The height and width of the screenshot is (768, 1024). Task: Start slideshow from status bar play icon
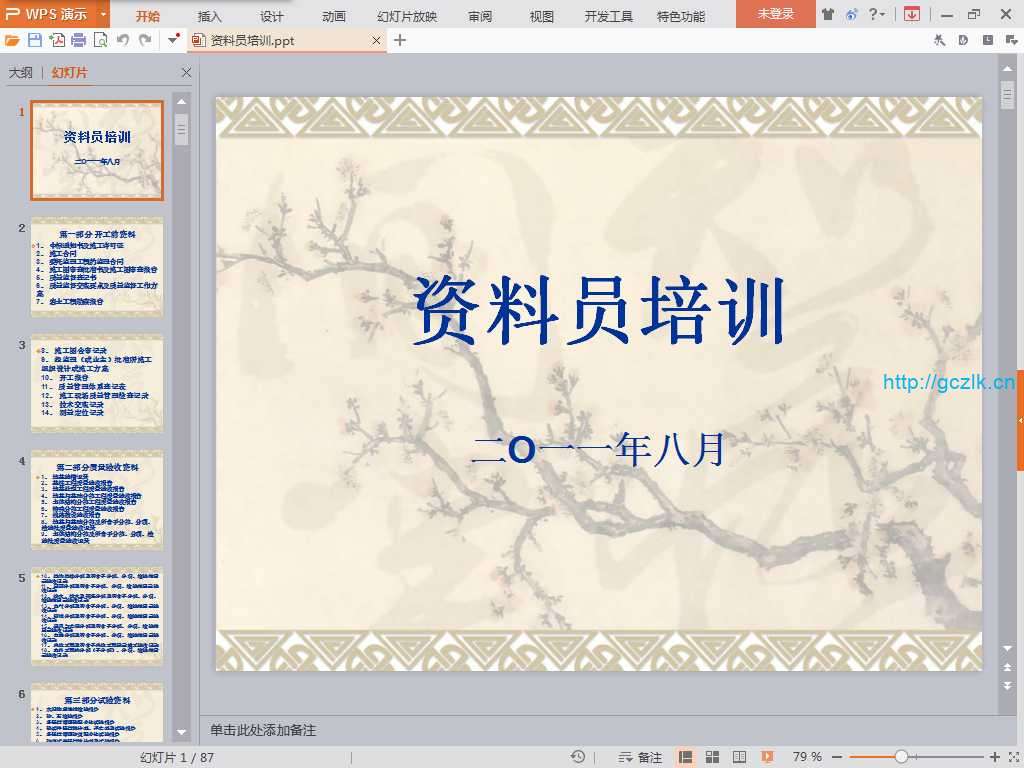[x=767, y=757]
